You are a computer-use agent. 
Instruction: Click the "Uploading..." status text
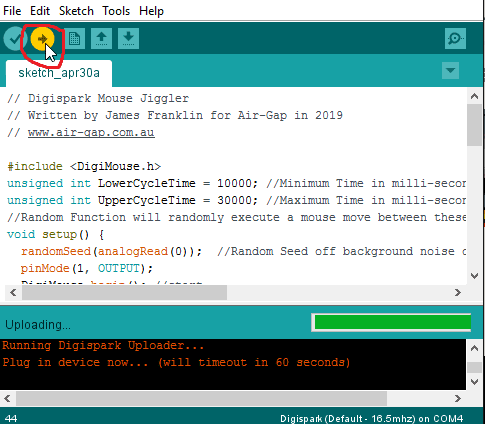tap(38, 325)
